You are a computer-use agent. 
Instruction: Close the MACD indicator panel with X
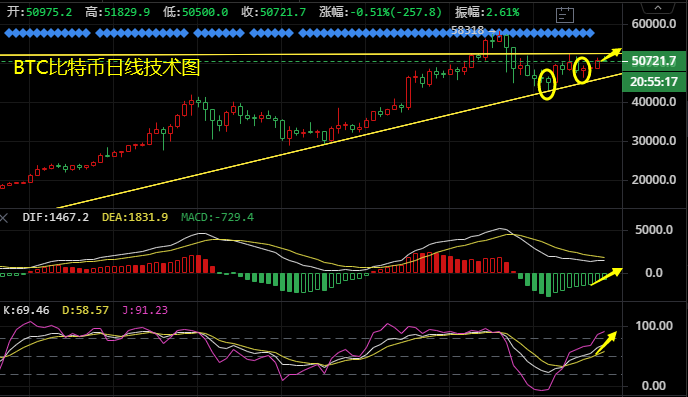pos(4,218)
